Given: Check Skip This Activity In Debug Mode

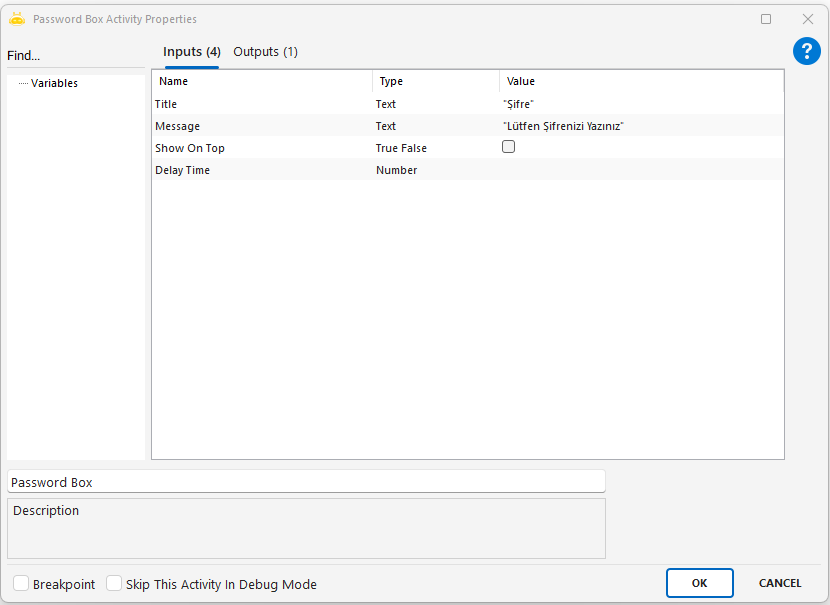Looking at the screenshot, I should click(114, 584).
